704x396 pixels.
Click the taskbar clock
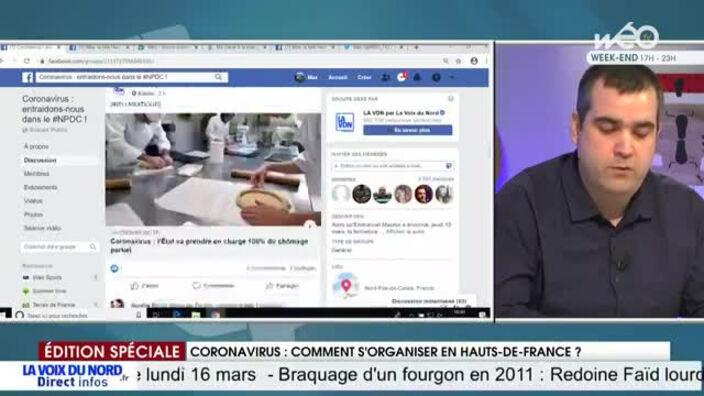pyautogui.click(x=459, y=313)
